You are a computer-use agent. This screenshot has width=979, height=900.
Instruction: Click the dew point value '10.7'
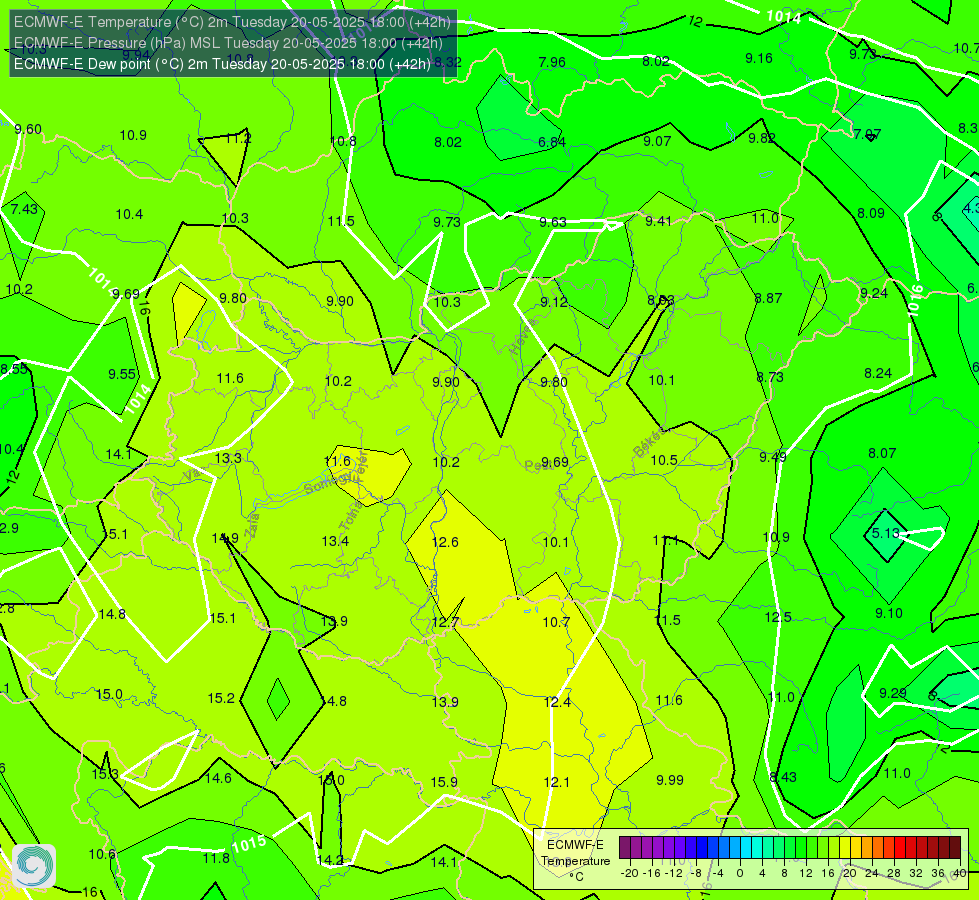[556, 622]
